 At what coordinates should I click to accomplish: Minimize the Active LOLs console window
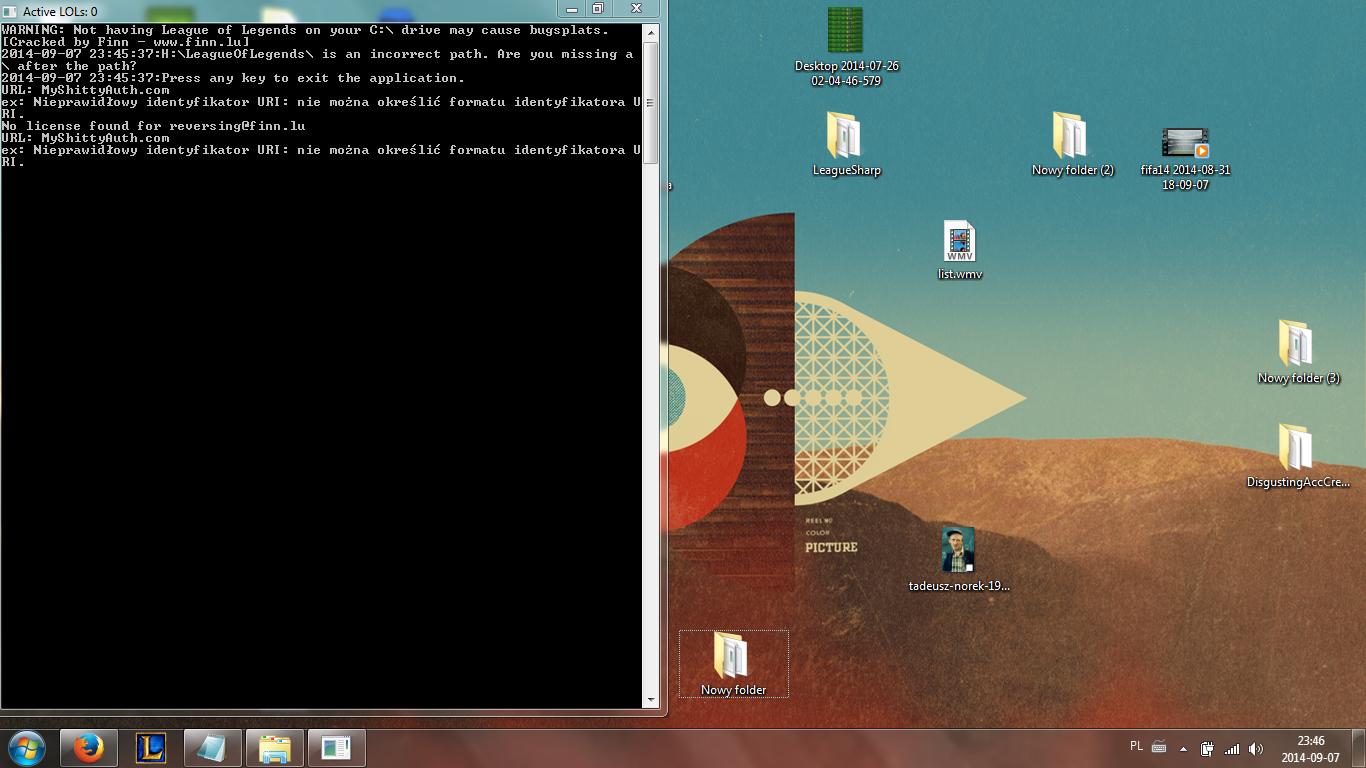[x=572, y=9]
